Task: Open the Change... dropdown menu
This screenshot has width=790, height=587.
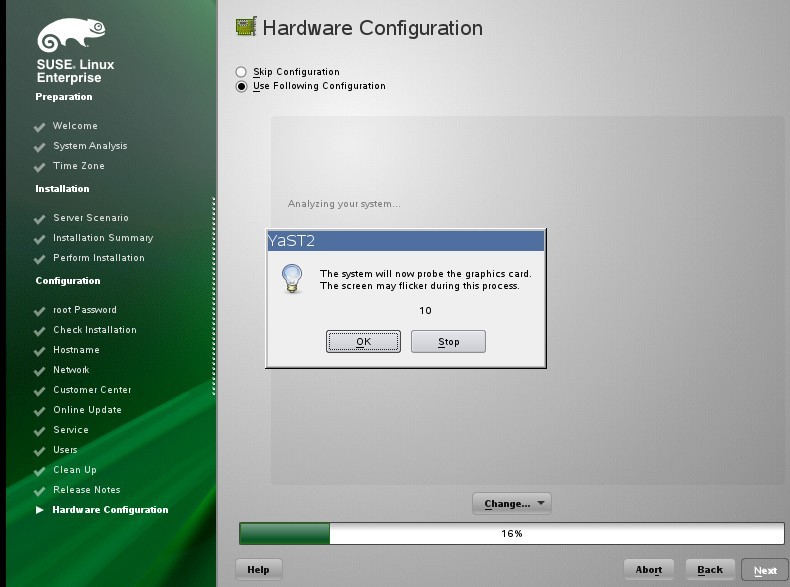Action: (512, 503)
